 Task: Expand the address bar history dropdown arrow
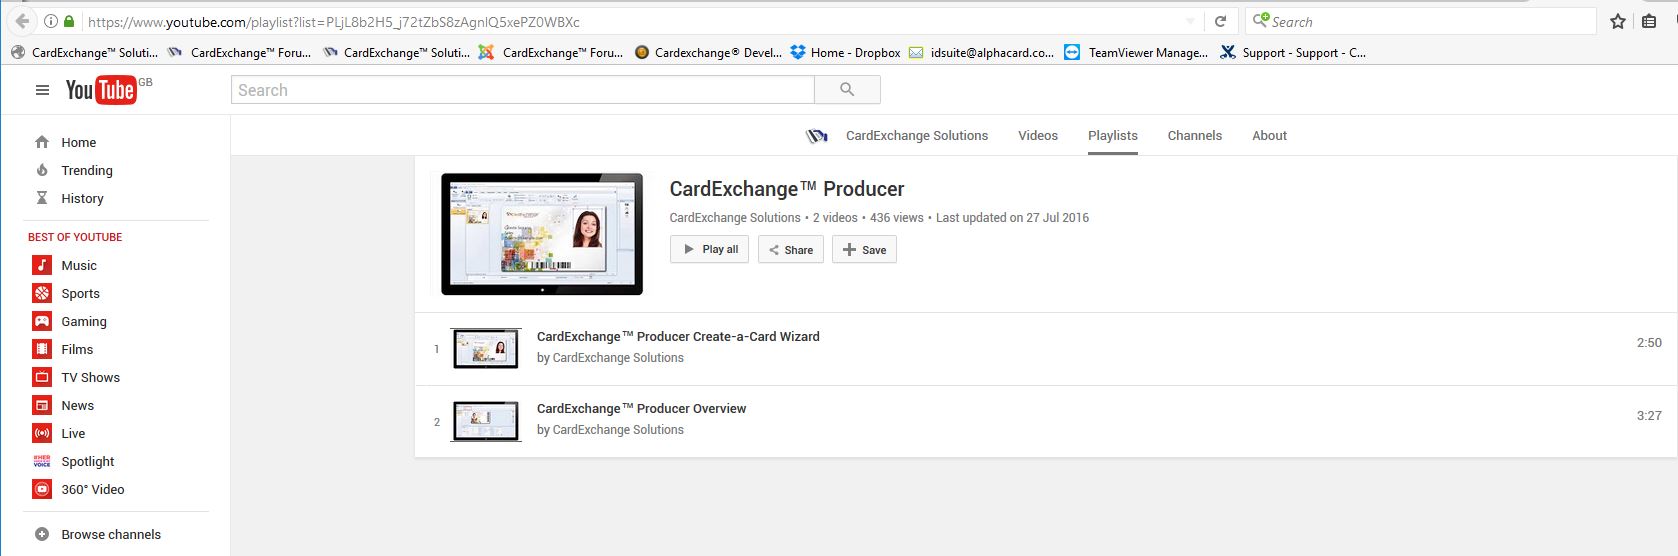pos(1190,21)
